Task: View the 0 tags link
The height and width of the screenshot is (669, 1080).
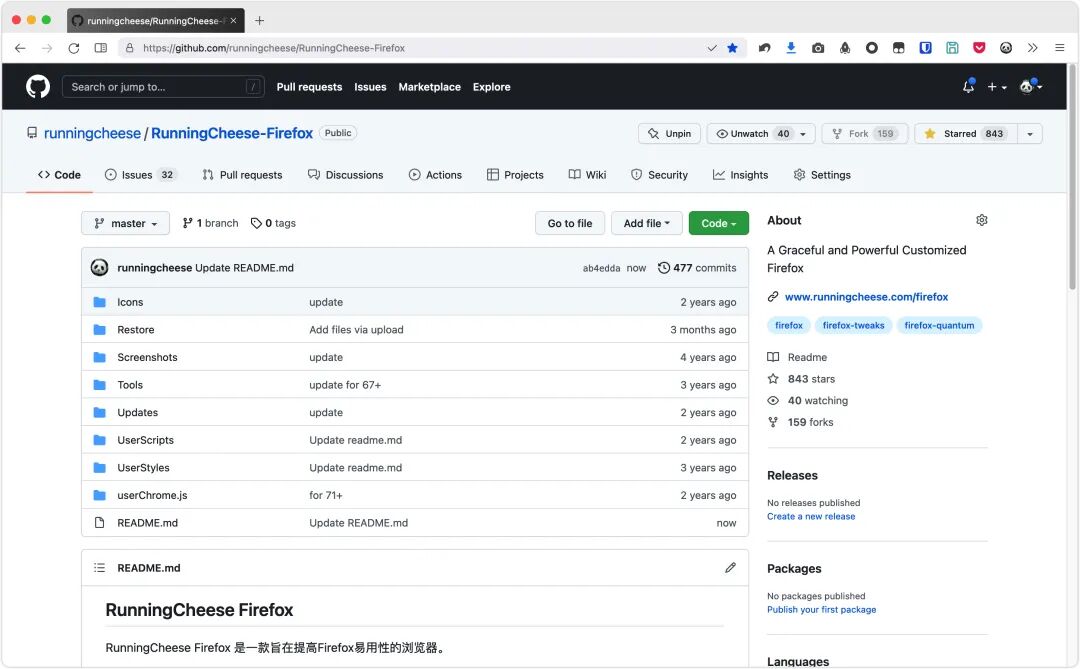Action: pos(273,223)
